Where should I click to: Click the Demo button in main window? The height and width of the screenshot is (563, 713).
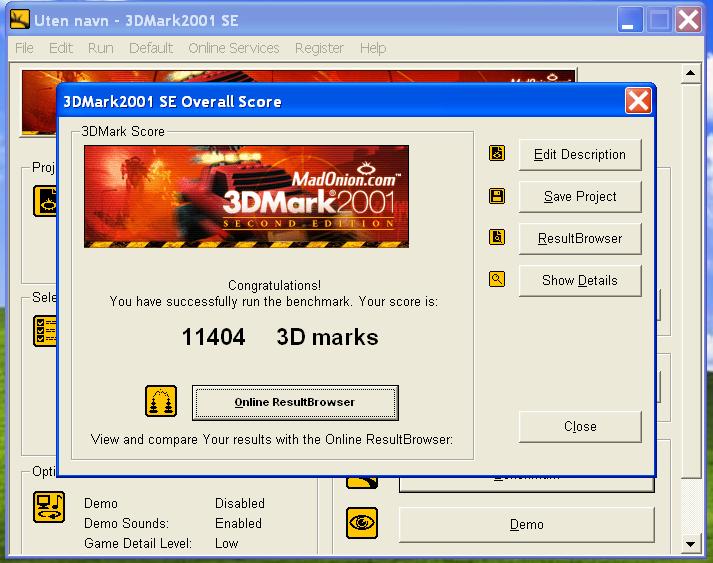[x=527, y=525]
